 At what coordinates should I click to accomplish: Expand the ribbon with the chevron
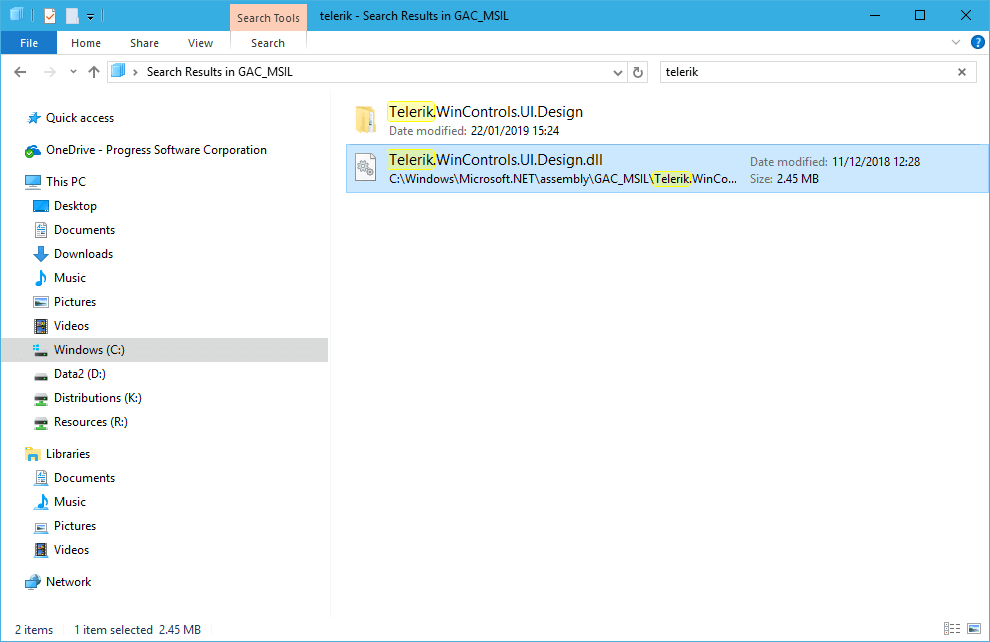(x=956, y=42)
